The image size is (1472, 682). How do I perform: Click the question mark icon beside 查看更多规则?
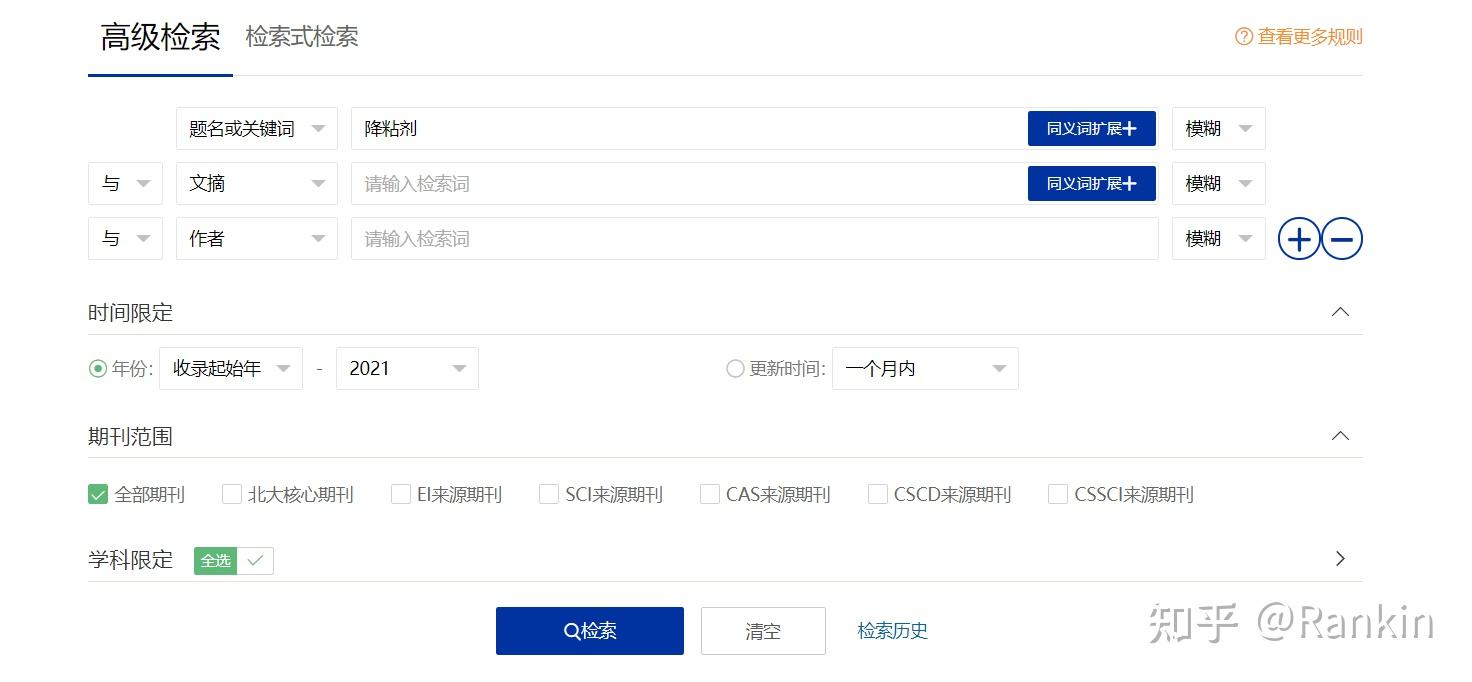coord(1244,37)
